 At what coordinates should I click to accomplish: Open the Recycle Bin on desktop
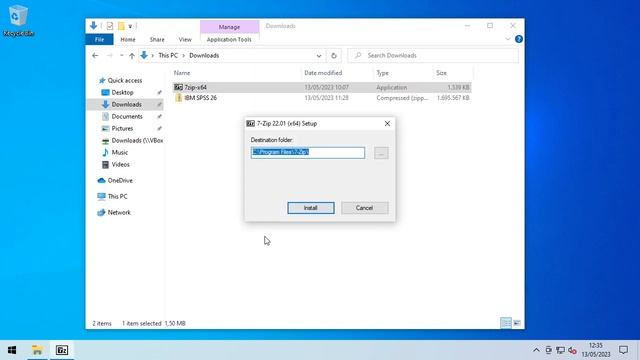pyautogui.click(x=18, y=21)
